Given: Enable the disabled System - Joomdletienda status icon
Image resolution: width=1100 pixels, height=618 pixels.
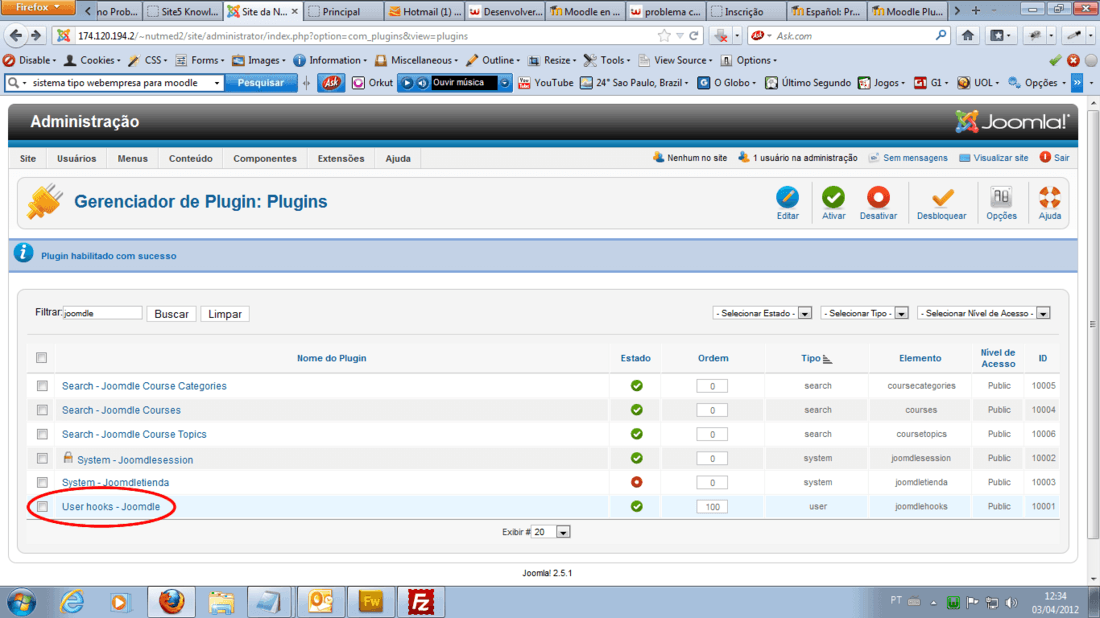Looking at the screenshot, I should (x=636, y=482).
